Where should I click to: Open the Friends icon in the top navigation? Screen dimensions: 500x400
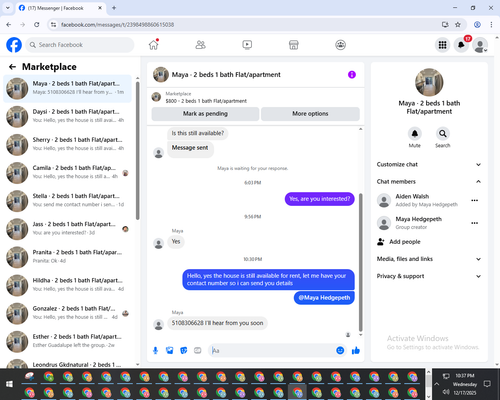tap(200, 45)
